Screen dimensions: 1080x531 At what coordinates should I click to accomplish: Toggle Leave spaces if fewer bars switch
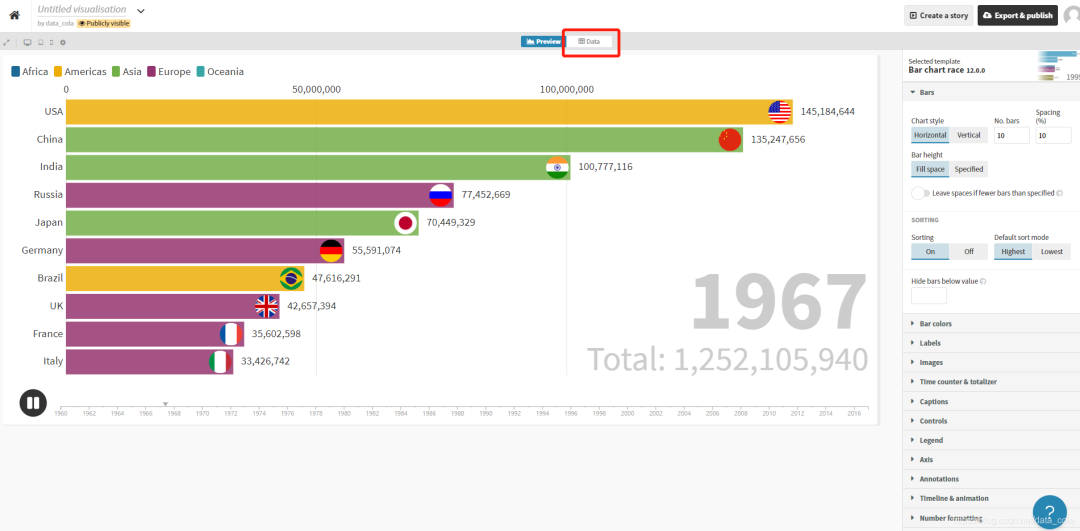coord(920,193)
